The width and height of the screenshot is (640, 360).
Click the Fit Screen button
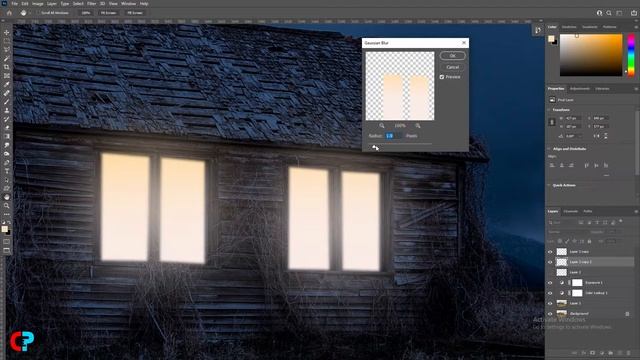pos(109,13)
